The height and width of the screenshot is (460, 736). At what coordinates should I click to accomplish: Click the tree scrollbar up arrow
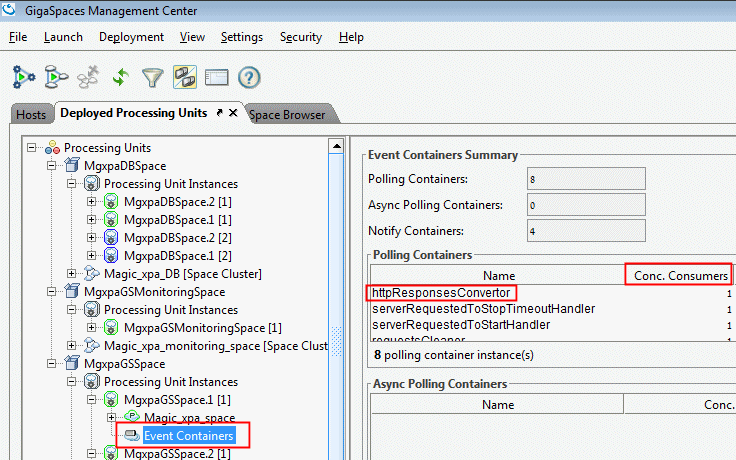point(336,146)
